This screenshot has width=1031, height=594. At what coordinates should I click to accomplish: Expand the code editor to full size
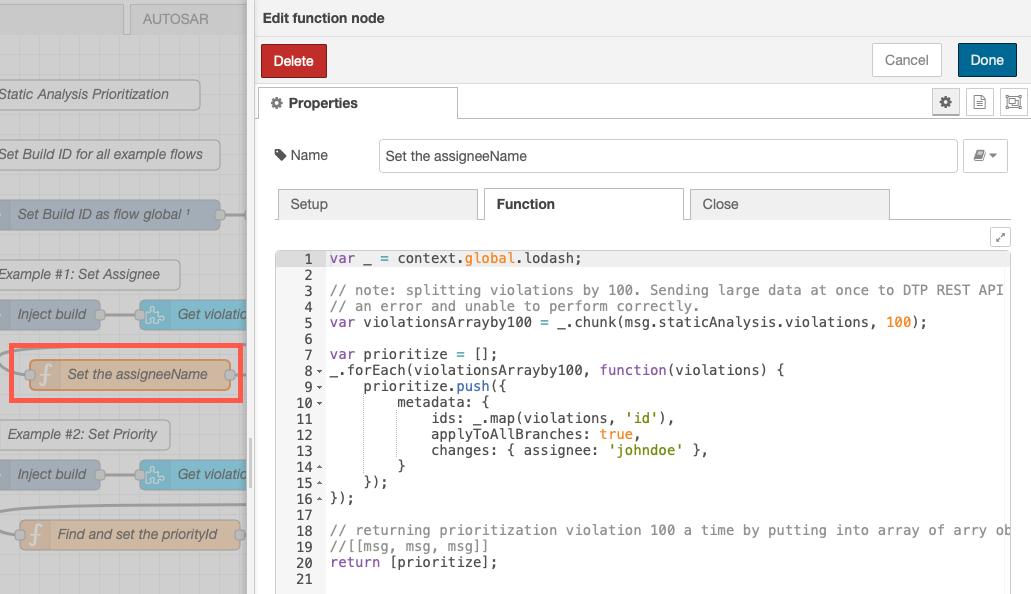(1000, 237)
